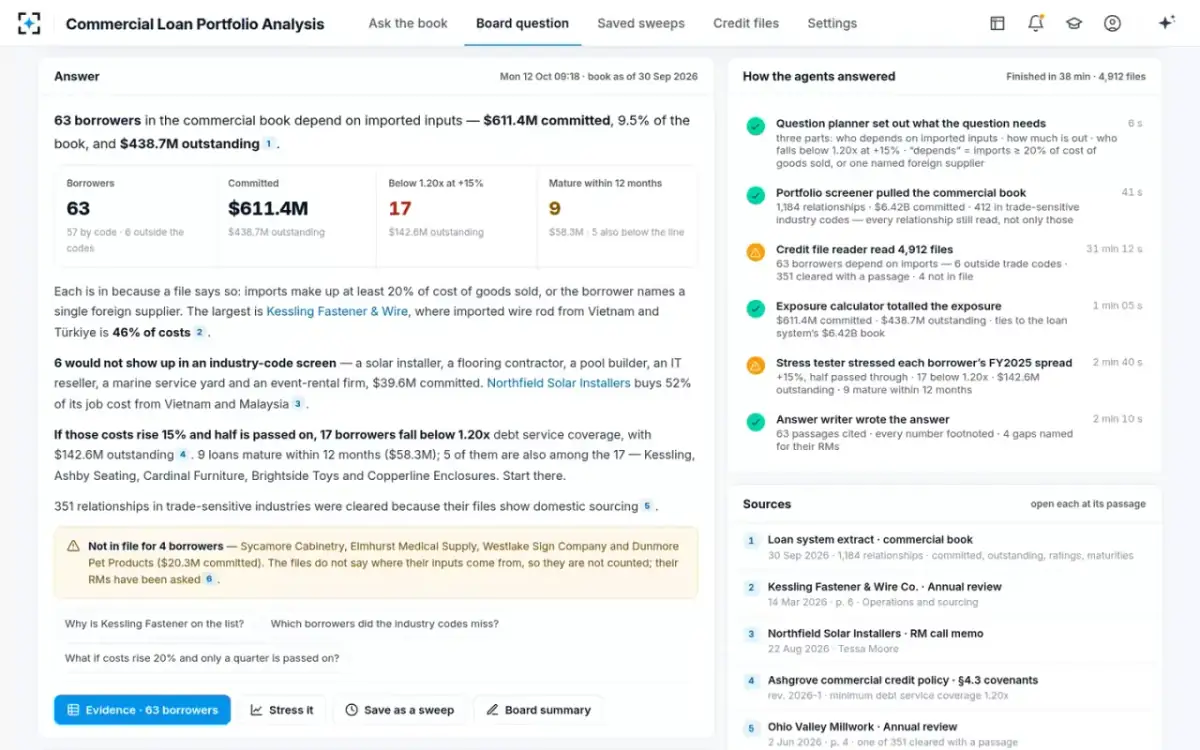Click the Credit file reader warning icon
The width and height of the screenshot is (1200, 750).
tap(756, 252)
